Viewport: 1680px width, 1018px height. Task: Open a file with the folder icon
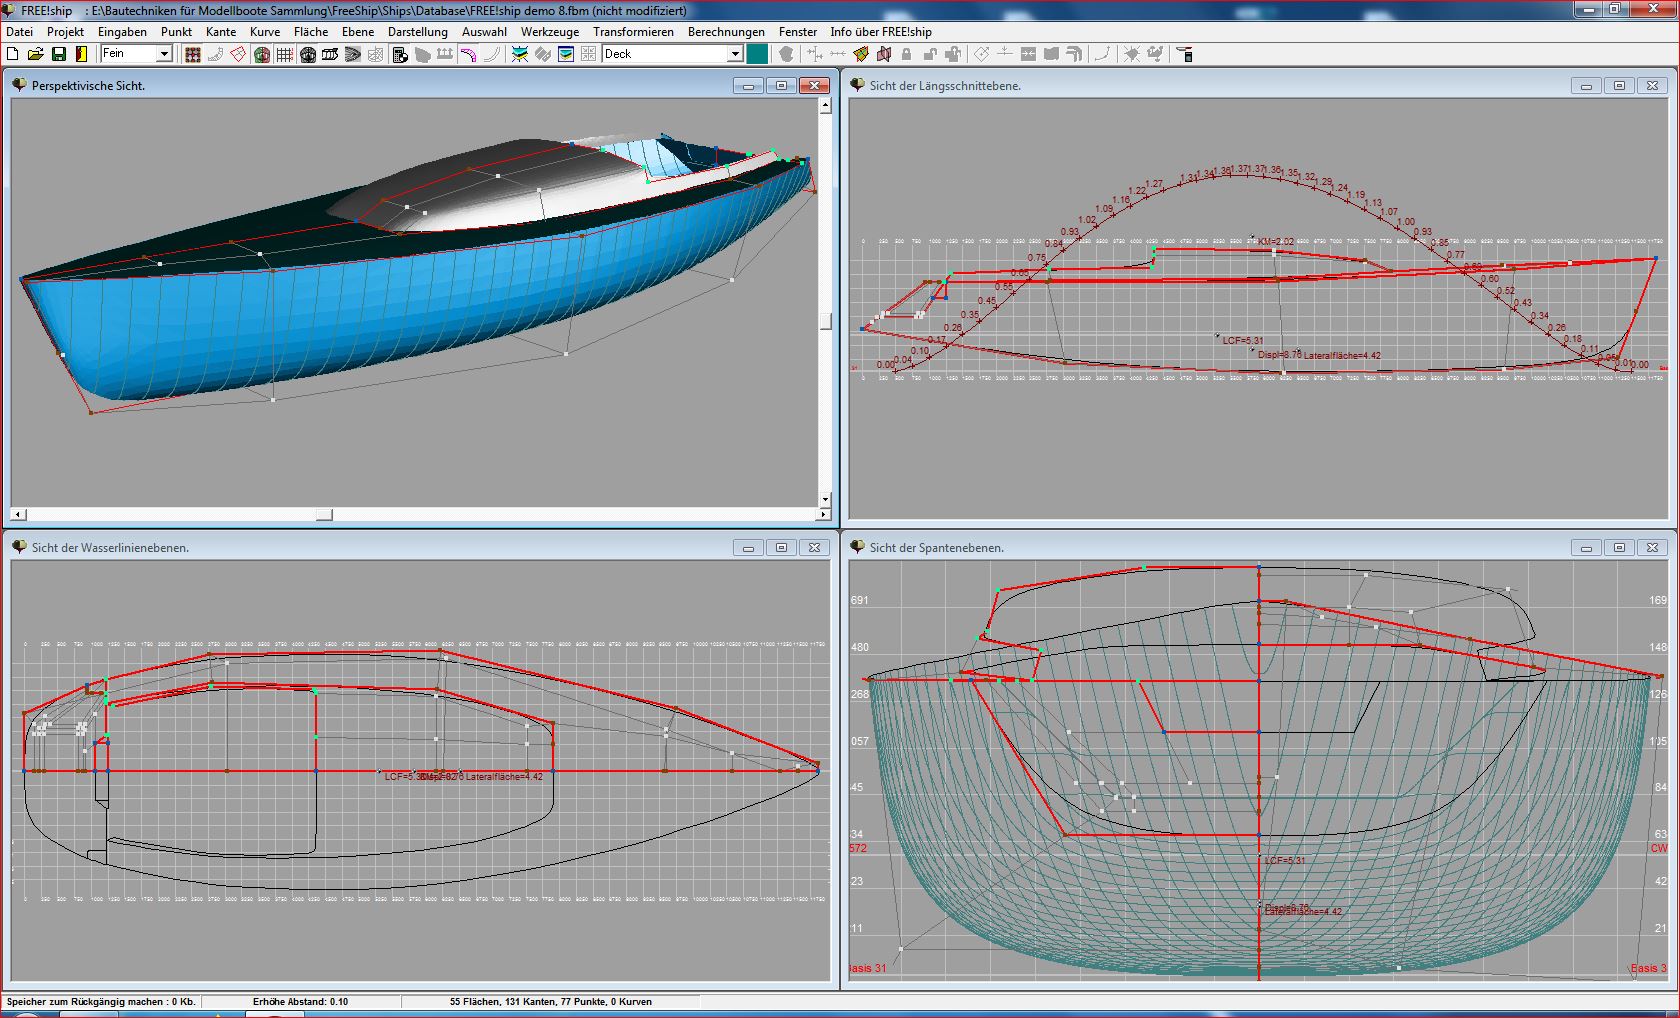[35, 54]
